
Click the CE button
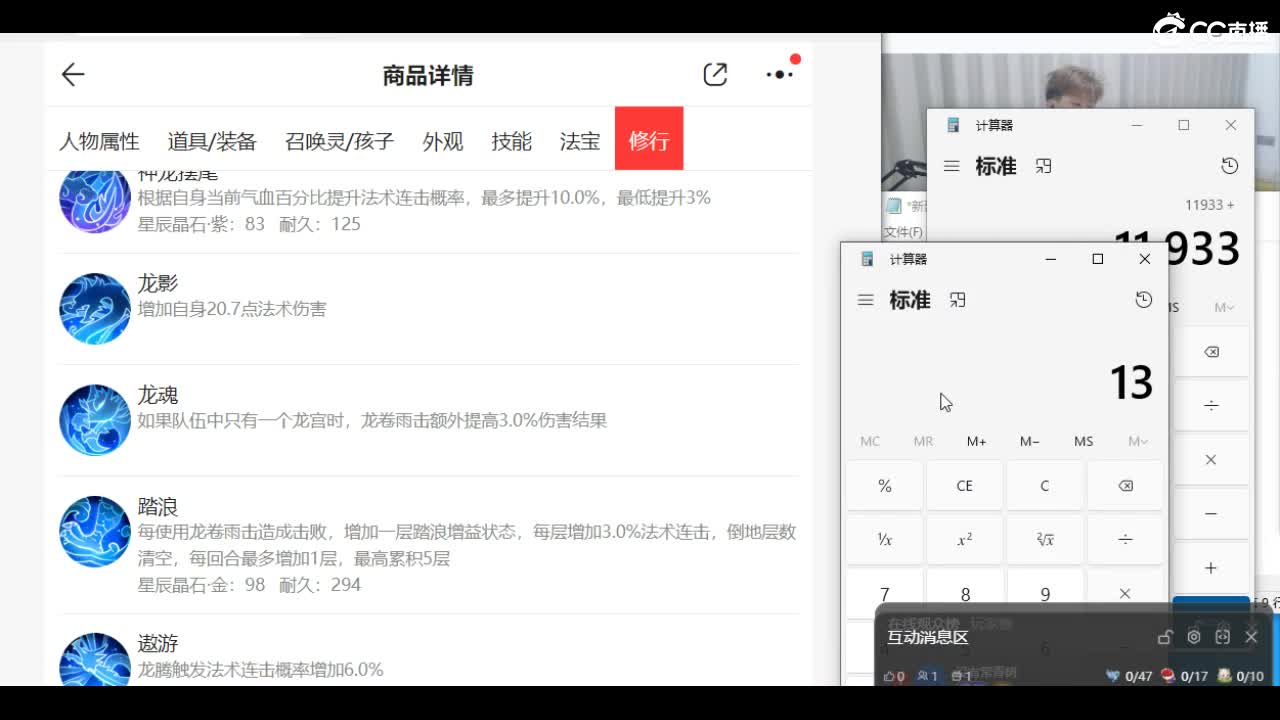coord(965,486)
